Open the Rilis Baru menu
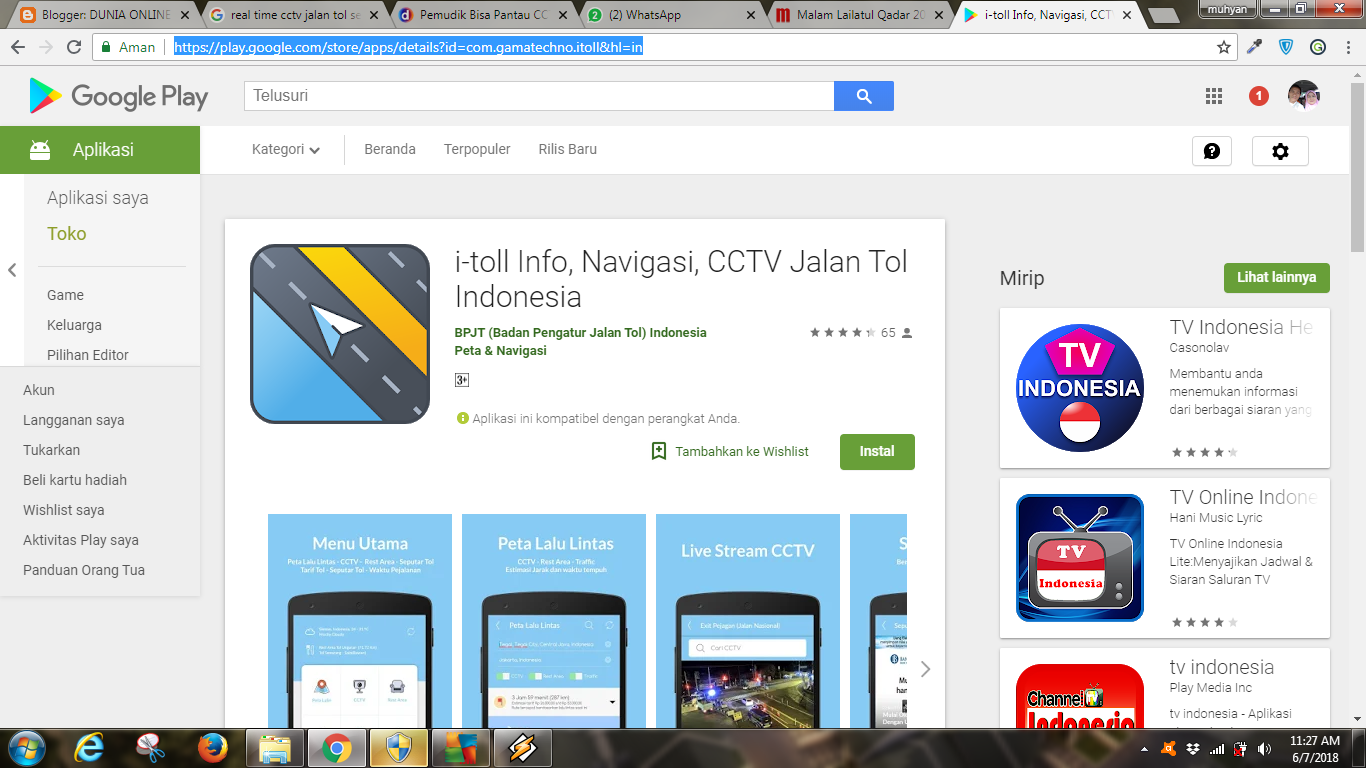1366x768 pixels. 568,149
